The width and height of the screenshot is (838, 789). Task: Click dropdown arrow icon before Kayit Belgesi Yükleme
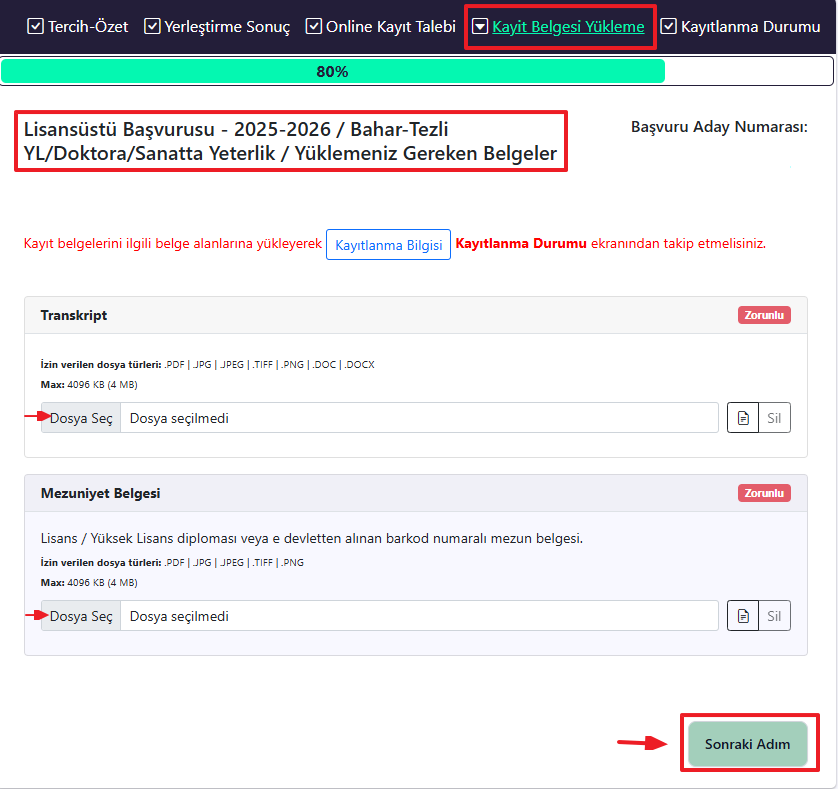click(x=480, y=27)
